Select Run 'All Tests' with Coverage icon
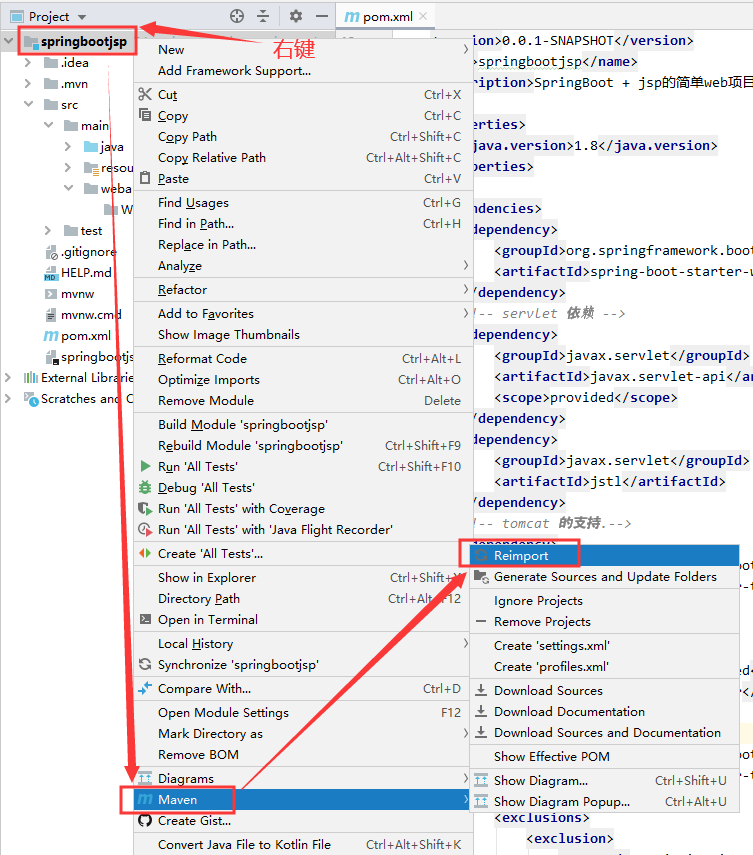Image resolution: width=753 pixels, height=855 pixels. point(146,508)
